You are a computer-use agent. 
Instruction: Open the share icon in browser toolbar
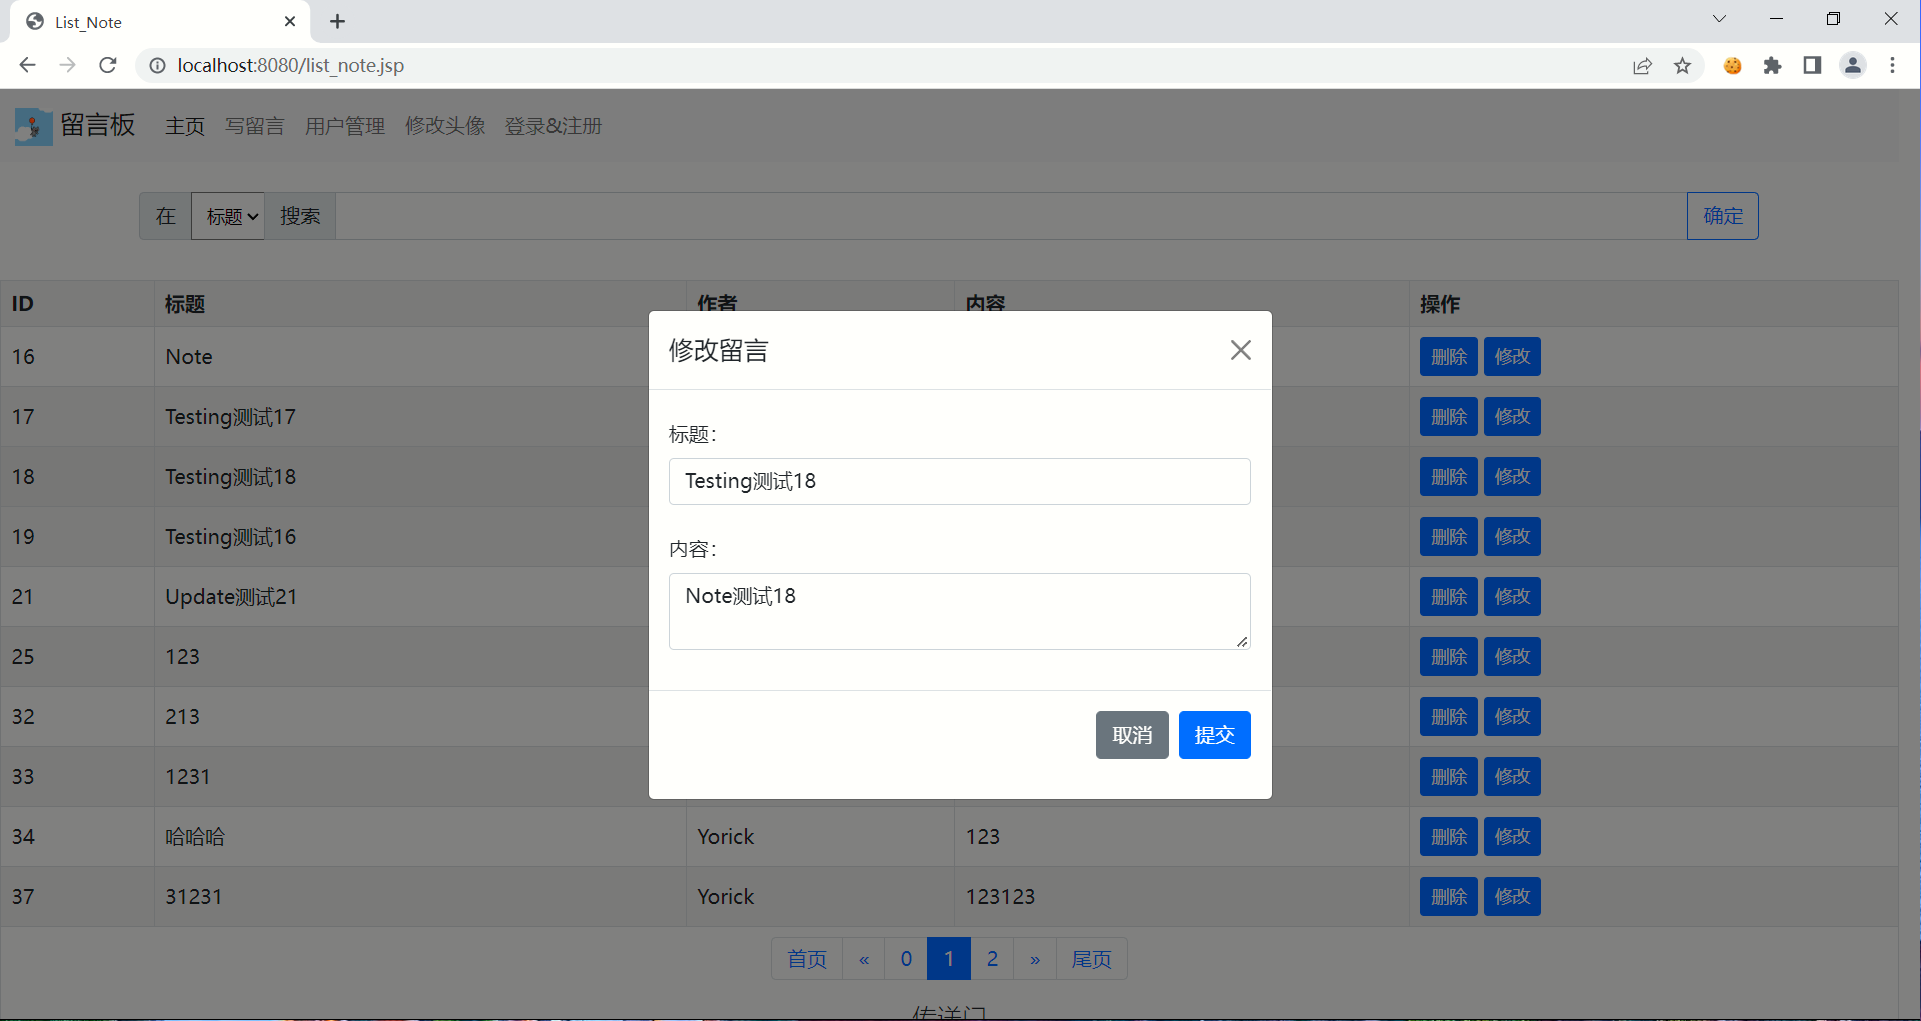(1642, 65)
